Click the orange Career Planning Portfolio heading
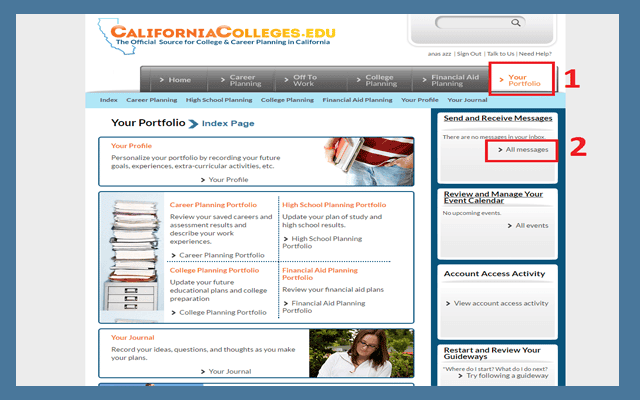Image resolution: width=640 pixels, height=400 pixels. [x=213, y=205]
